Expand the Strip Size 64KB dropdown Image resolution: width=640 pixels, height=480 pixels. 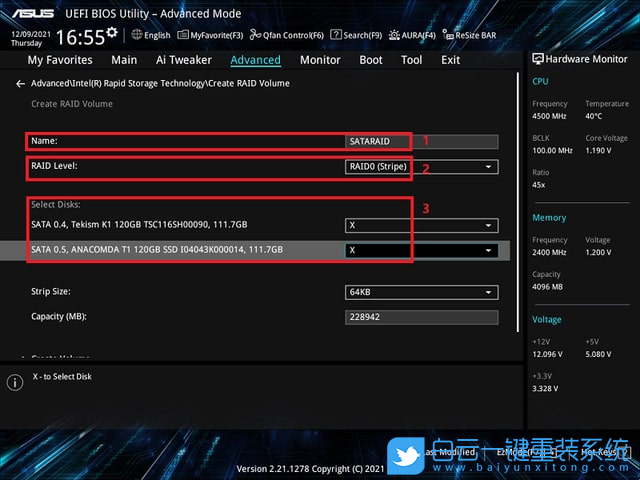[x=422, y=292]
